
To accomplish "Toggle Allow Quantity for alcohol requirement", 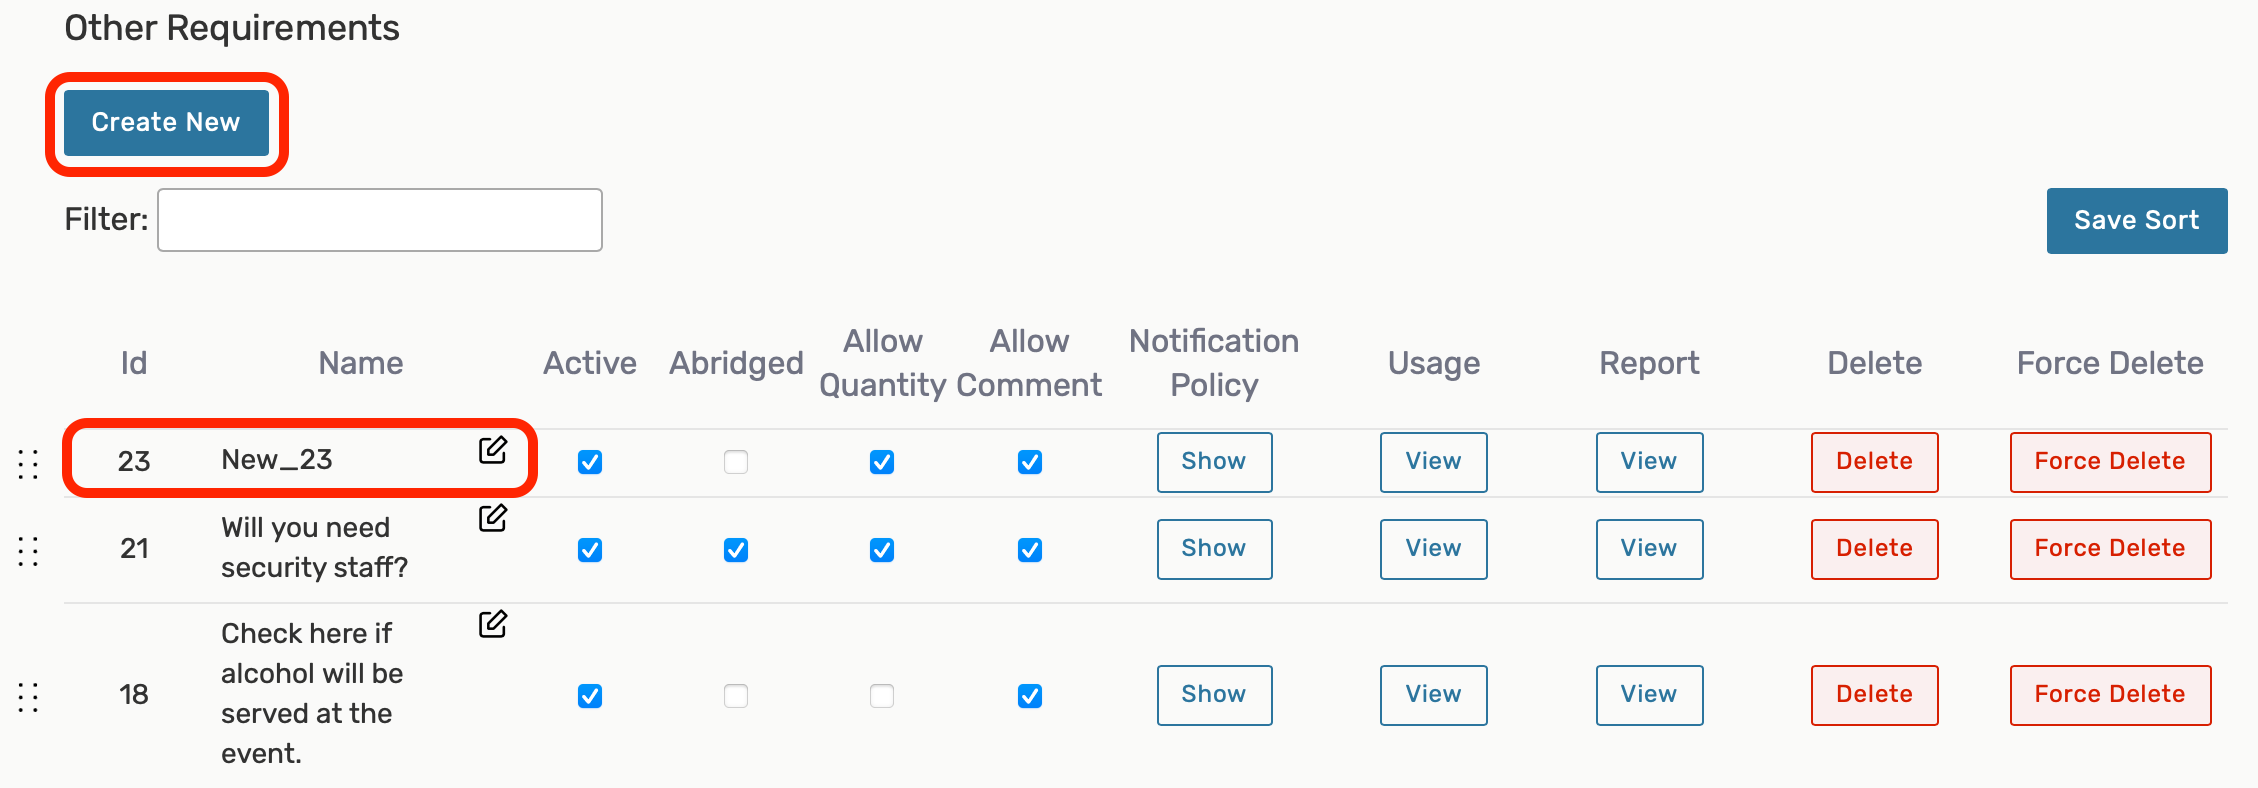I will pos(882,696).
